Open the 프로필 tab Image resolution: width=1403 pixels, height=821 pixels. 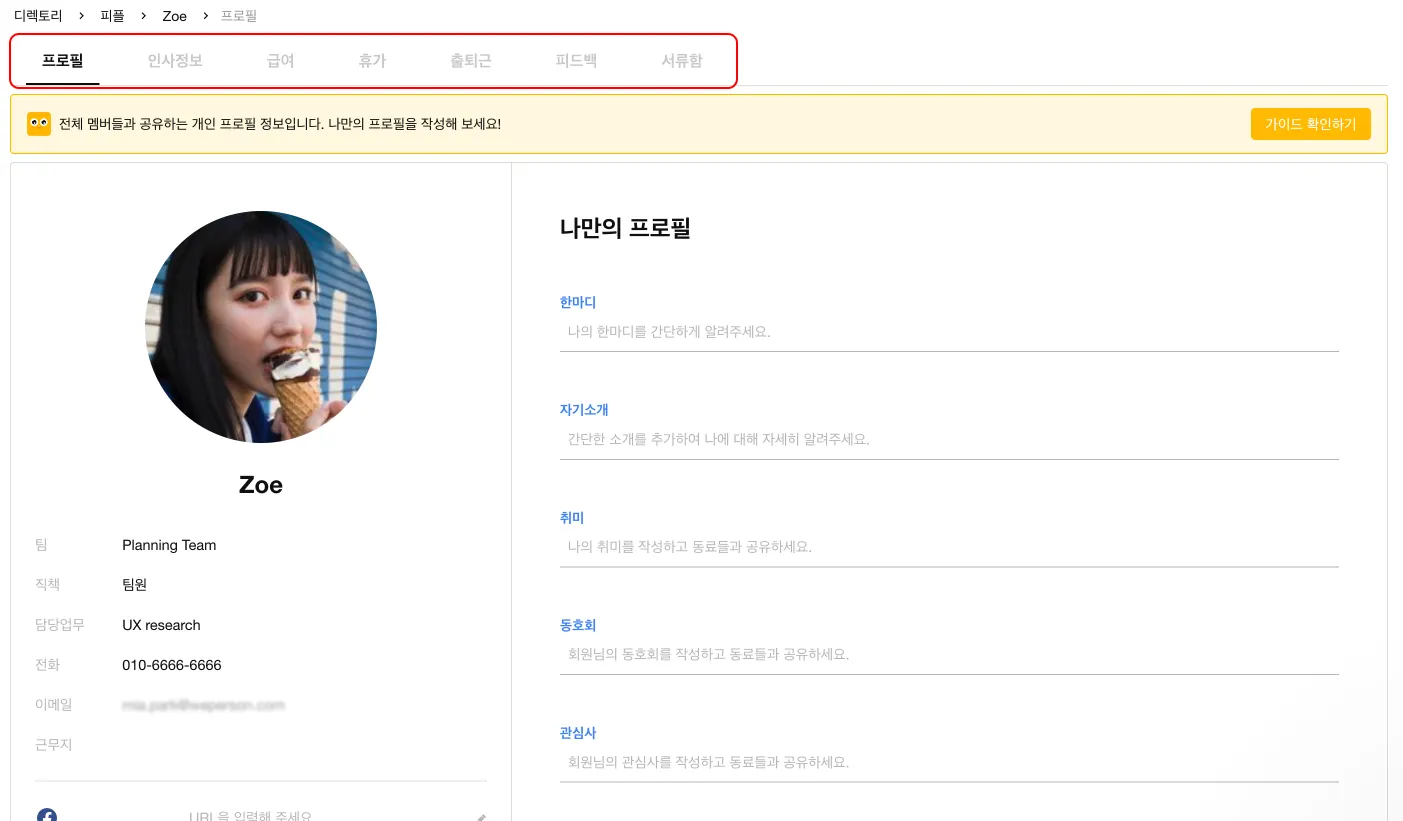click(x=62, y=60)
